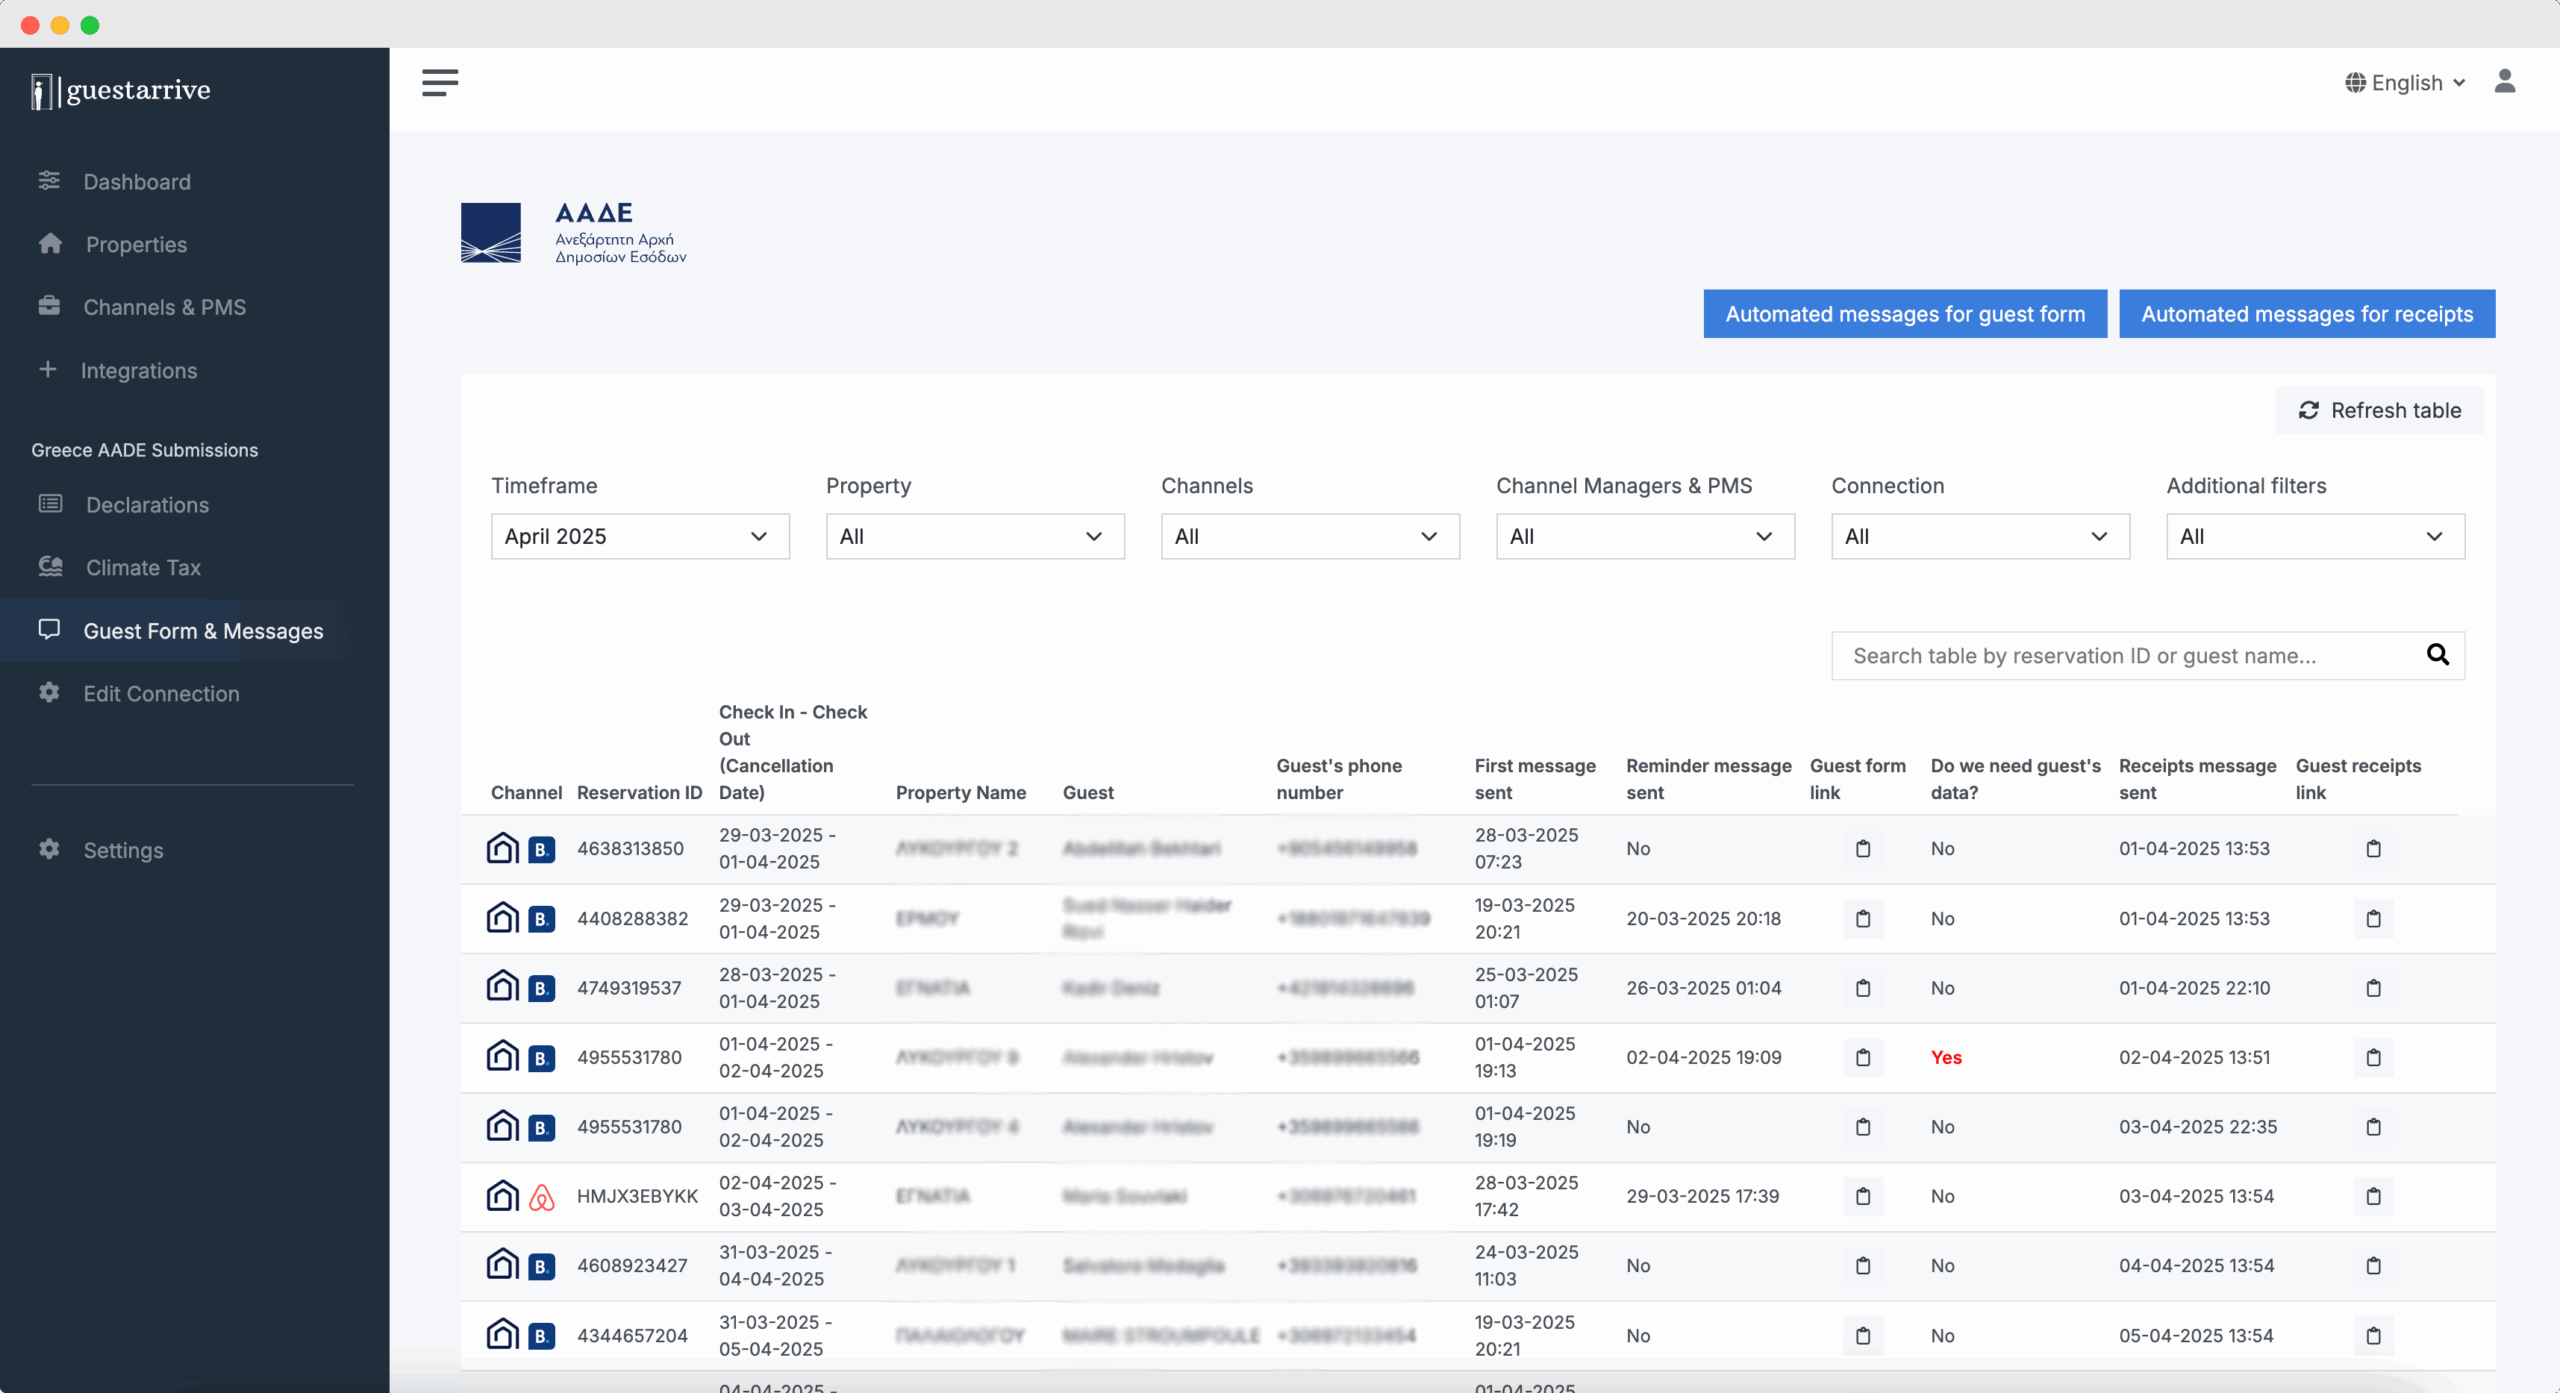Click the search magnifier icon

point(2437,655)
